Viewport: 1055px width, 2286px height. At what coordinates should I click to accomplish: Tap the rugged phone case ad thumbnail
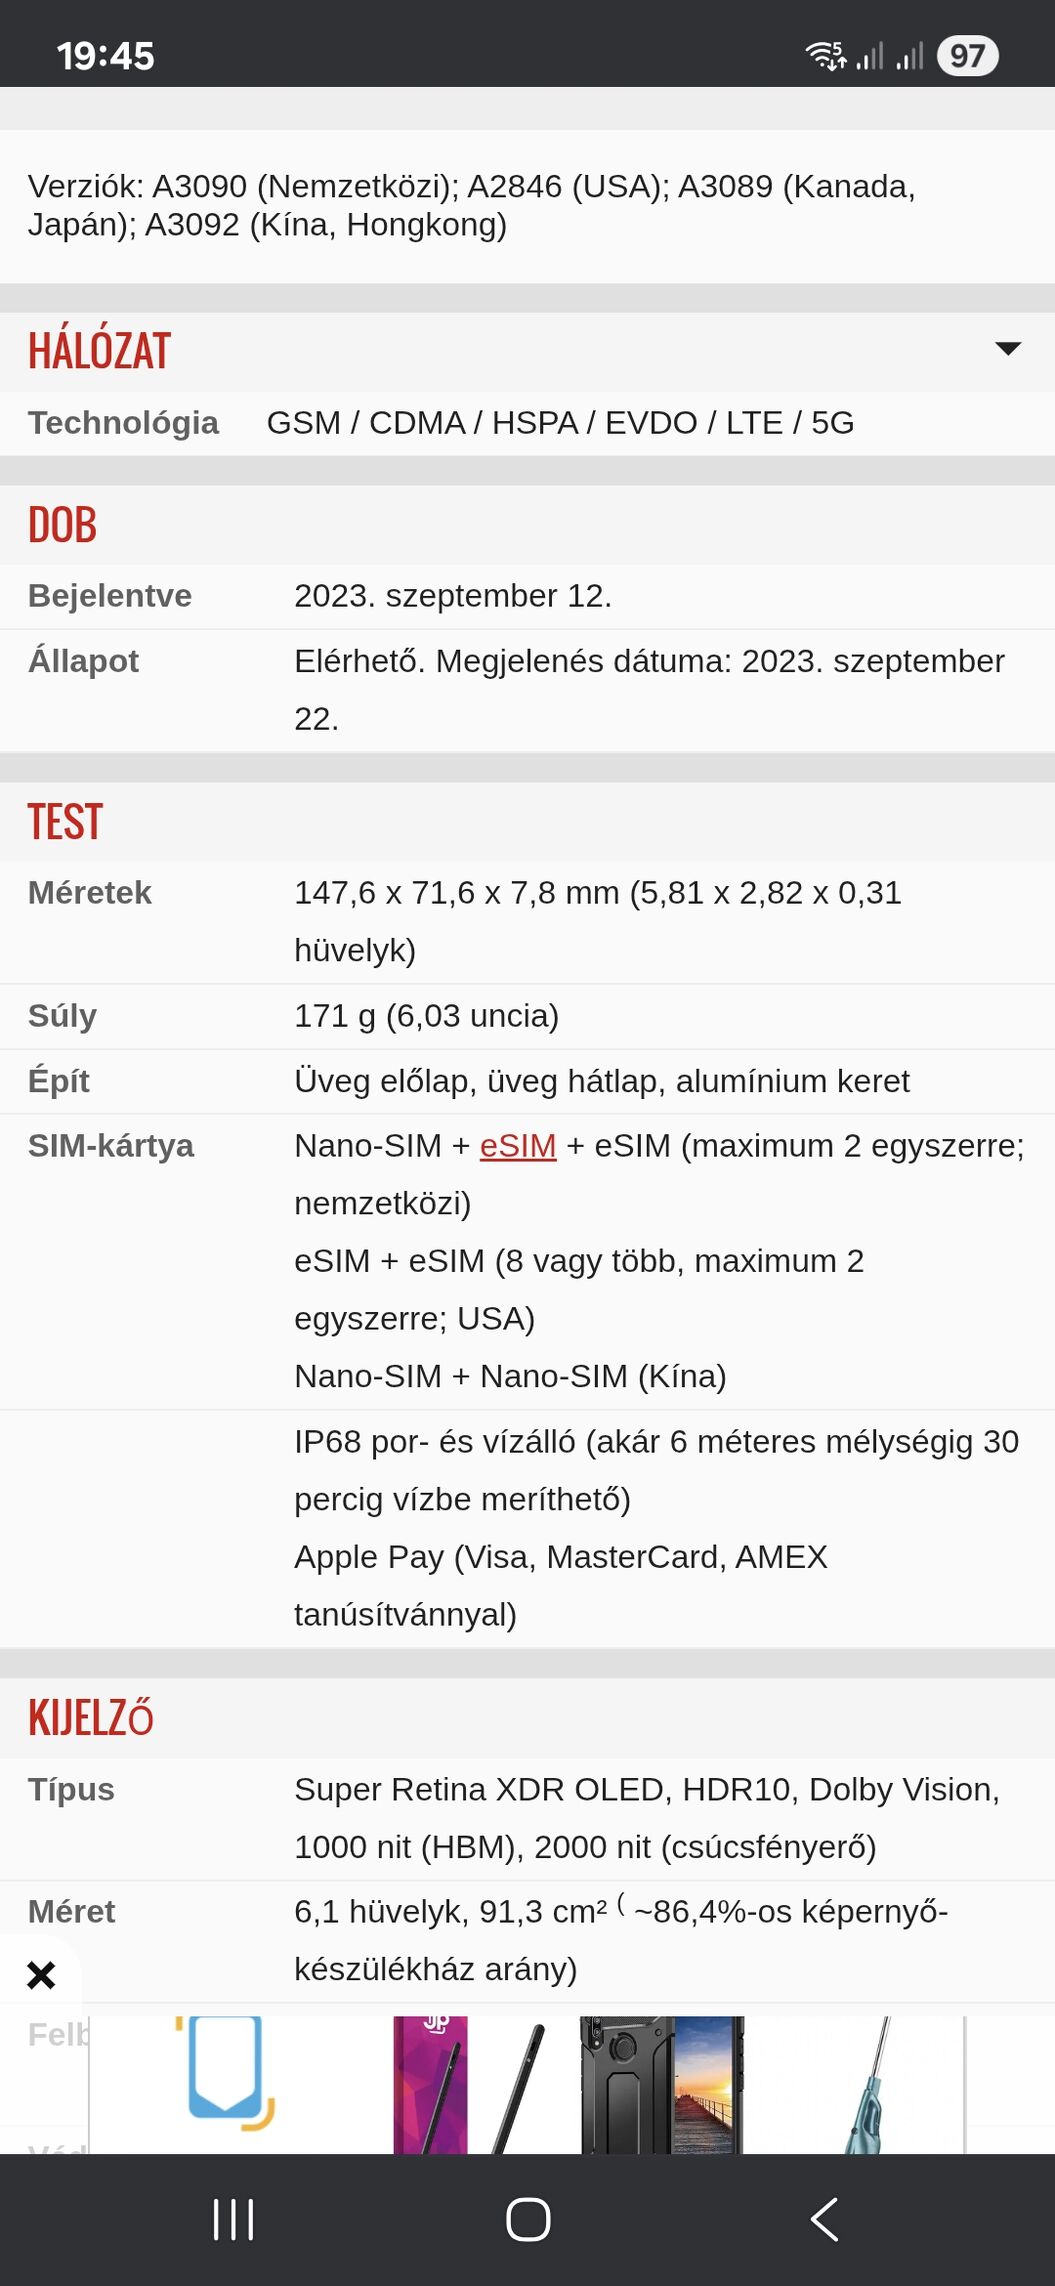662,2084
